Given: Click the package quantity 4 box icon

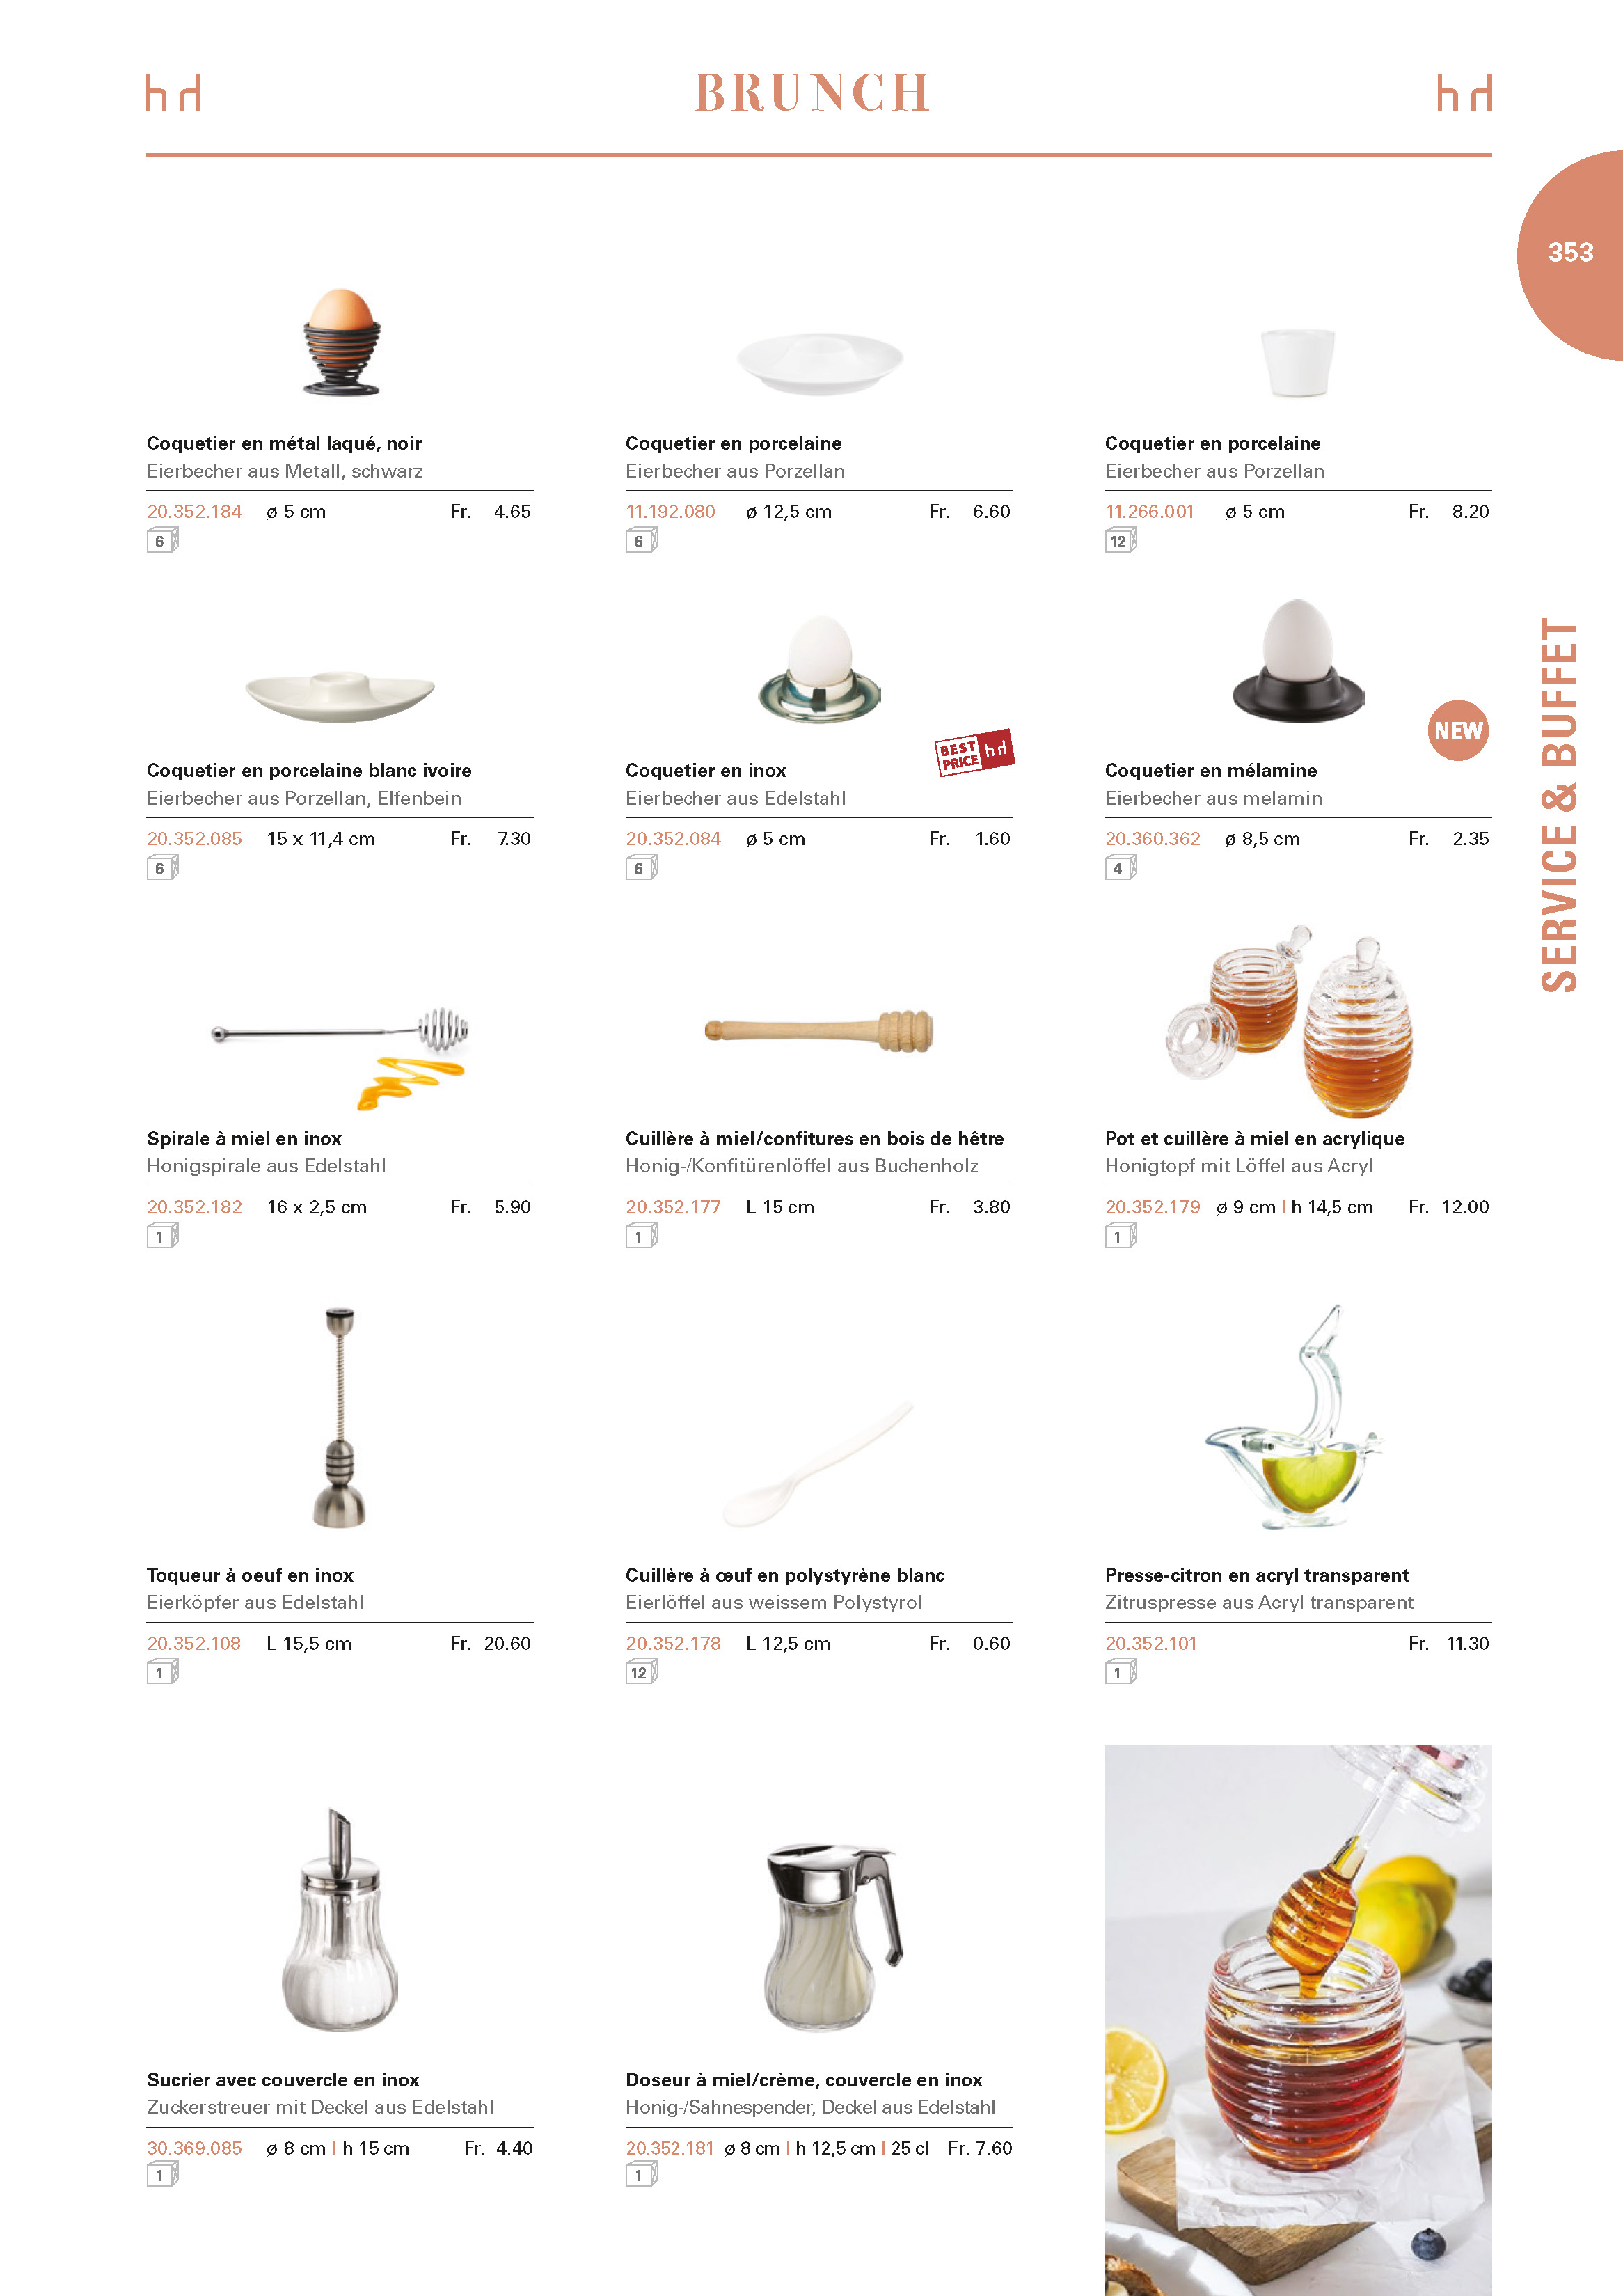Looking at the screenshot, I should click(1120, 868).
